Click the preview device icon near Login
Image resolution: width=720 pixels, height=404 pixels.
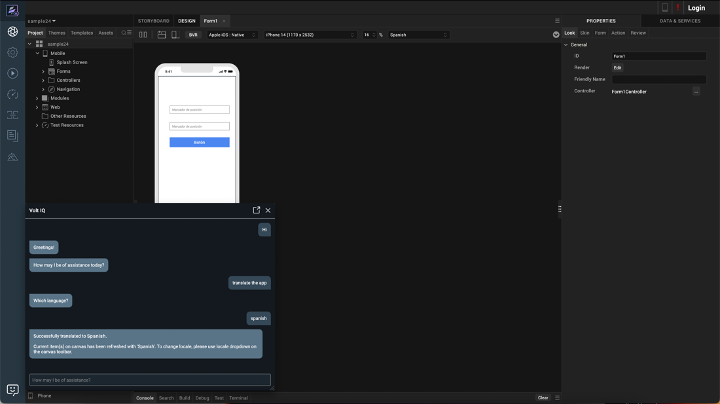tap(664, 7)
